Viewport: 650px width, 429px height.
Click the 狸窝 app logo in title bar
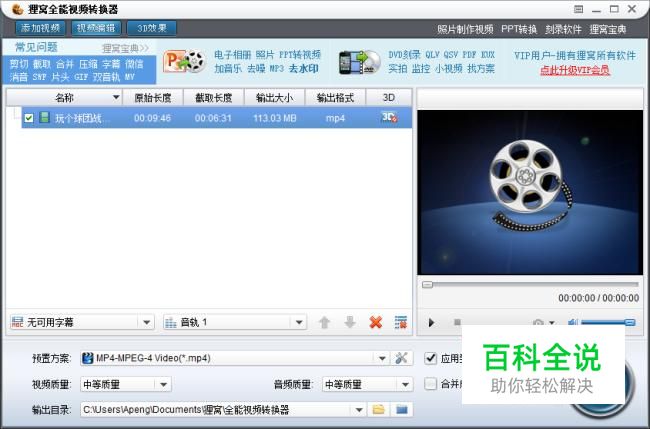tap(17, 9)
